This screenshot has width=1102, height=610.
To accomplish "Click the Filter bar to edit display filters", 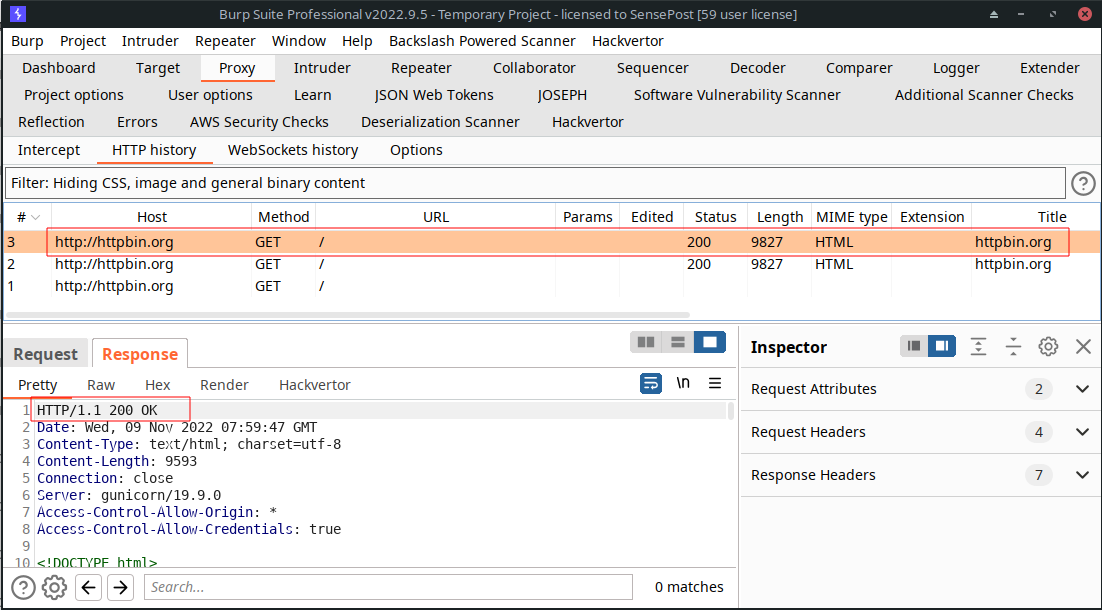I will pyautogui.click(x=535, y=183).
